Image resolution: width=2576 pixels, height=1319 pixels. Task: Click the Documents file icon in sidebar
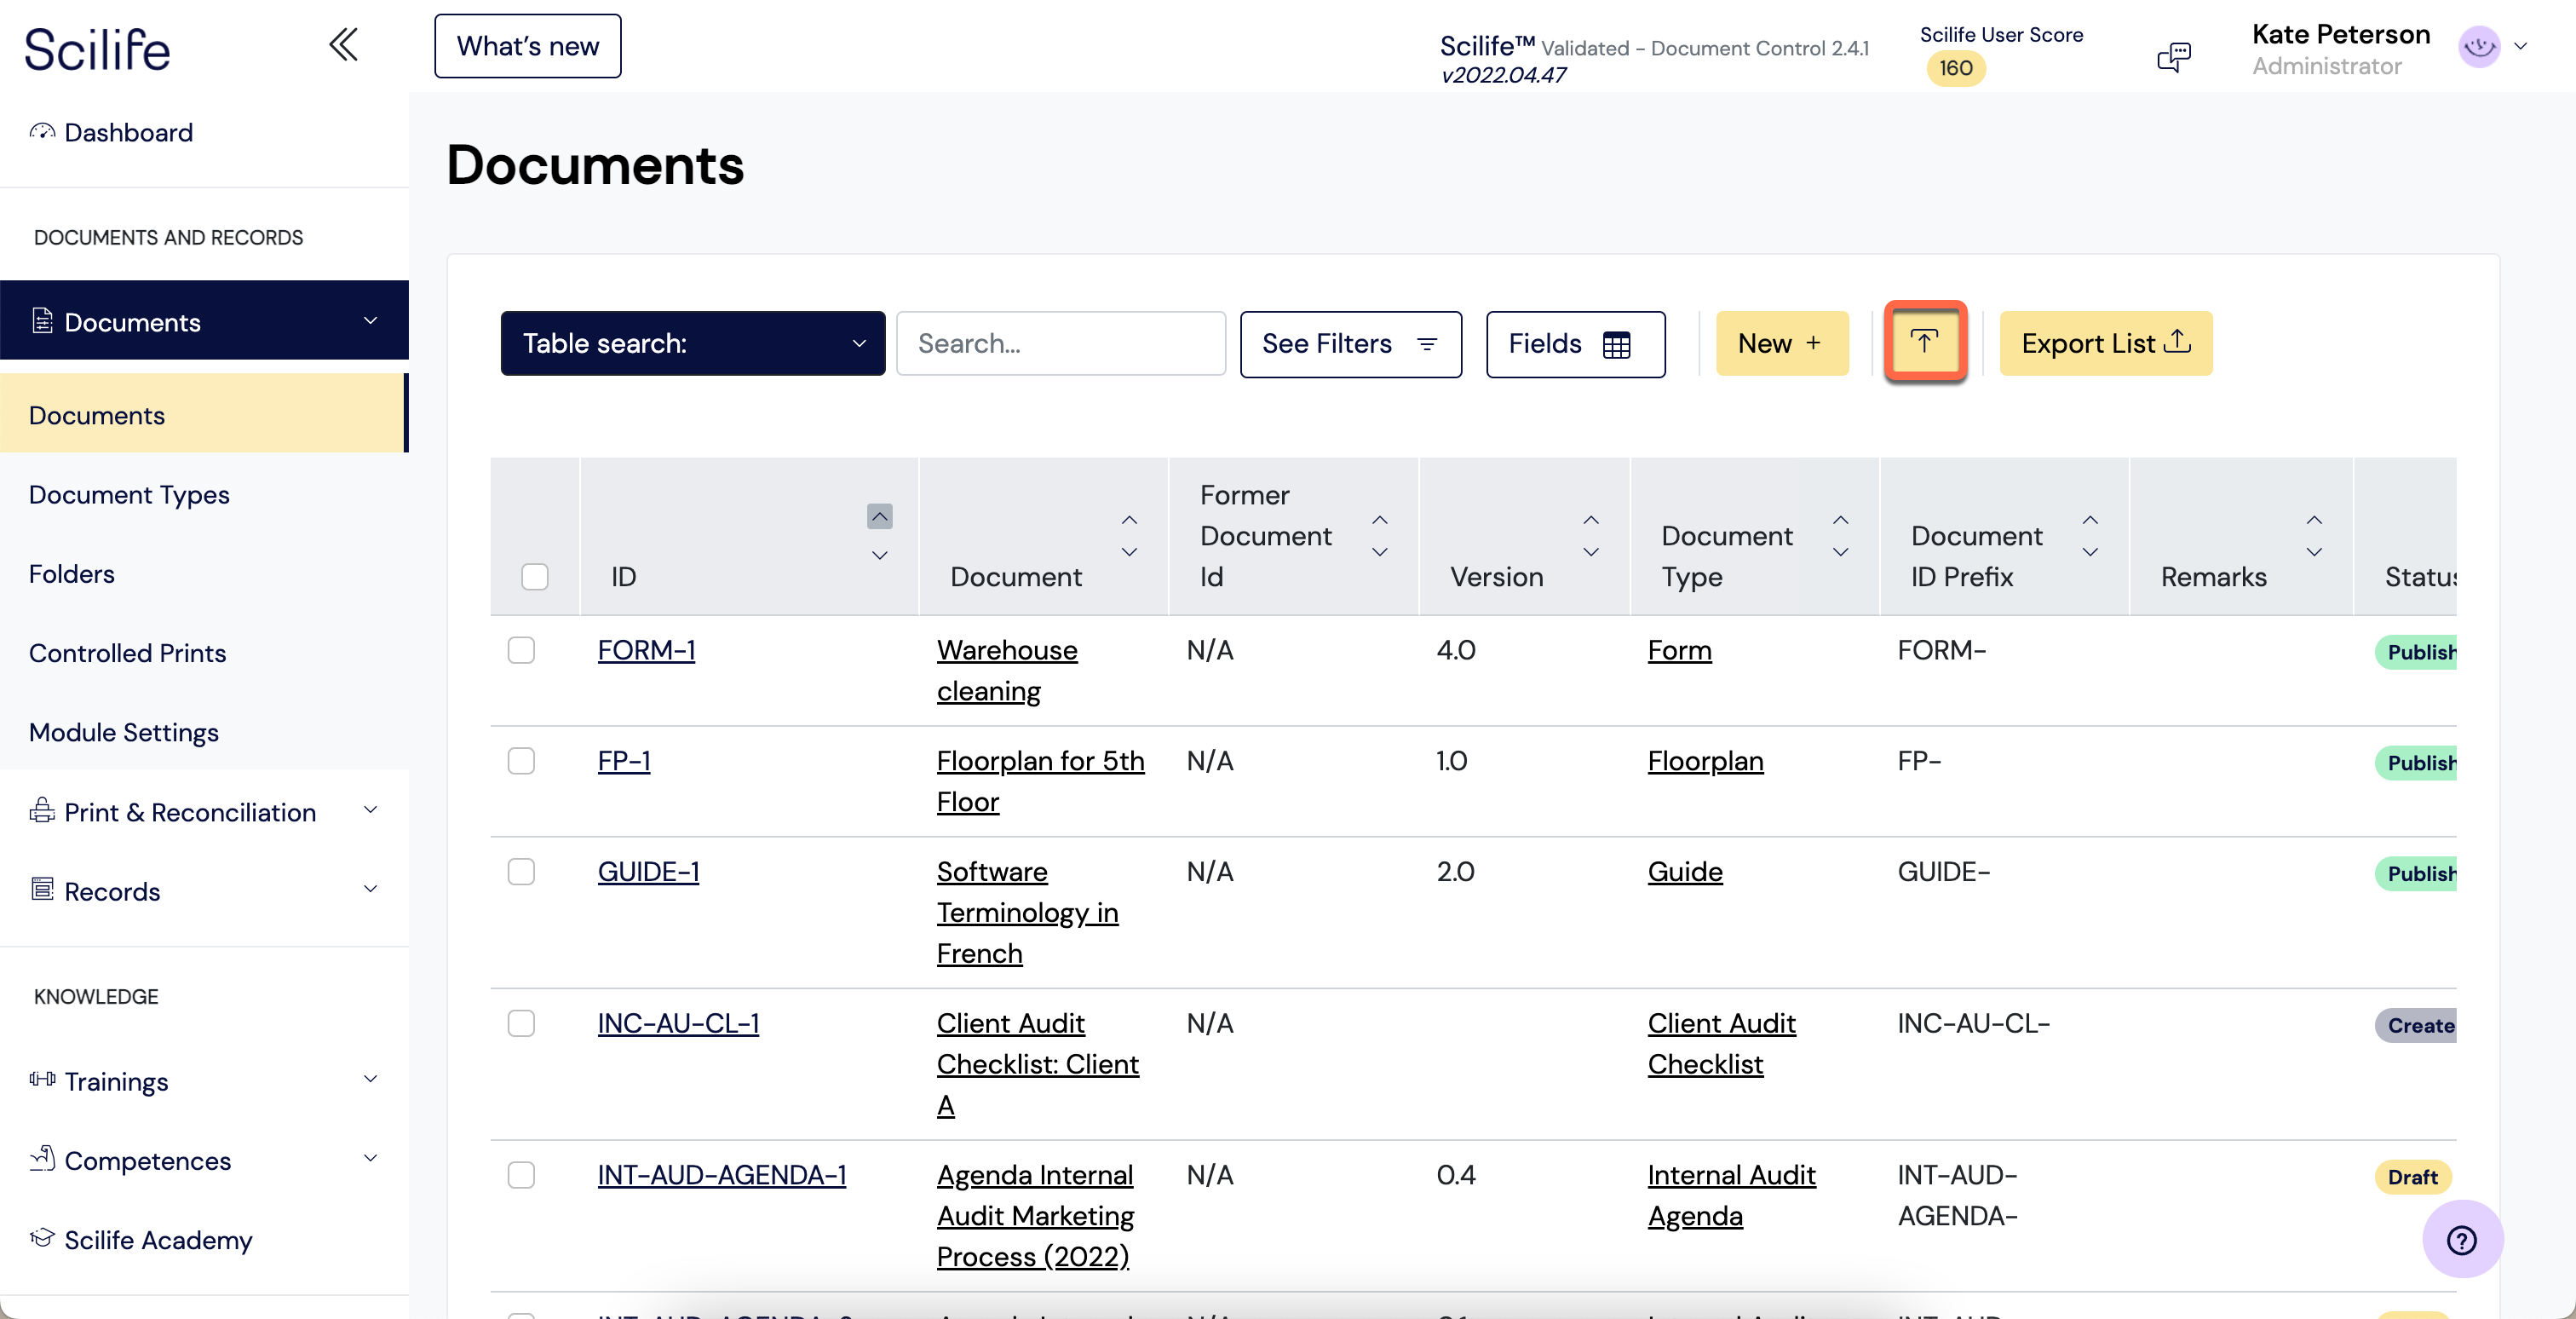pyautogui.click(x=42, y=321)
